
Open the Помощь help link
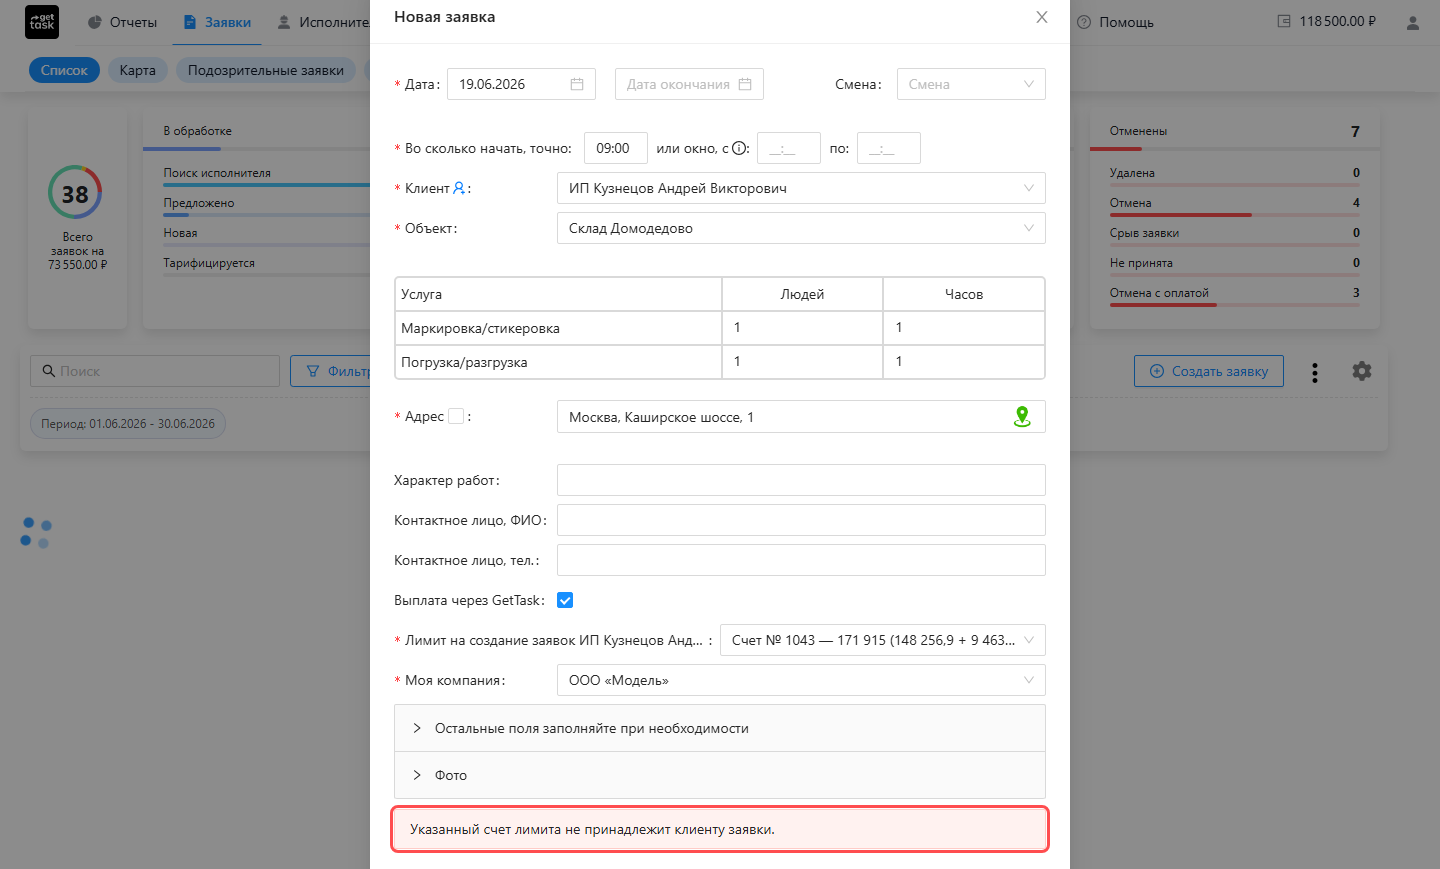tap(1115, 22)
